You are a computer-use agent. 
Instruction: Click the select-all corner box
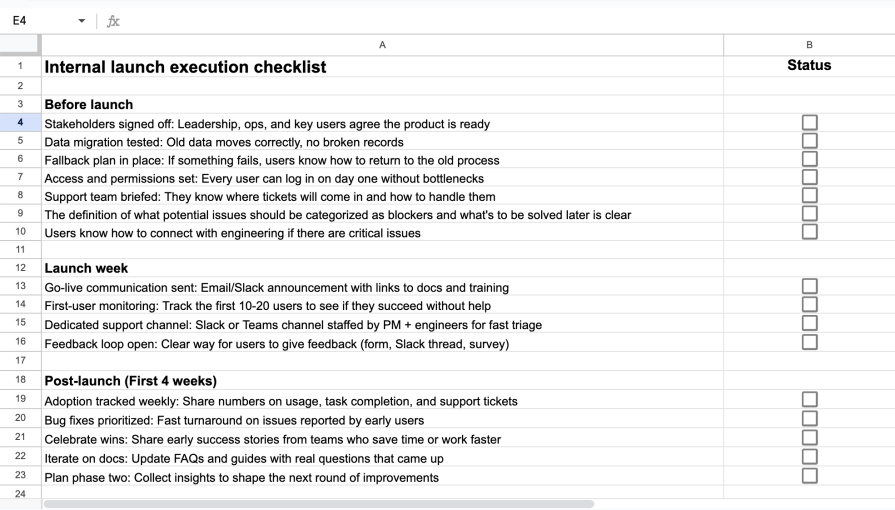tap(20, 45)
